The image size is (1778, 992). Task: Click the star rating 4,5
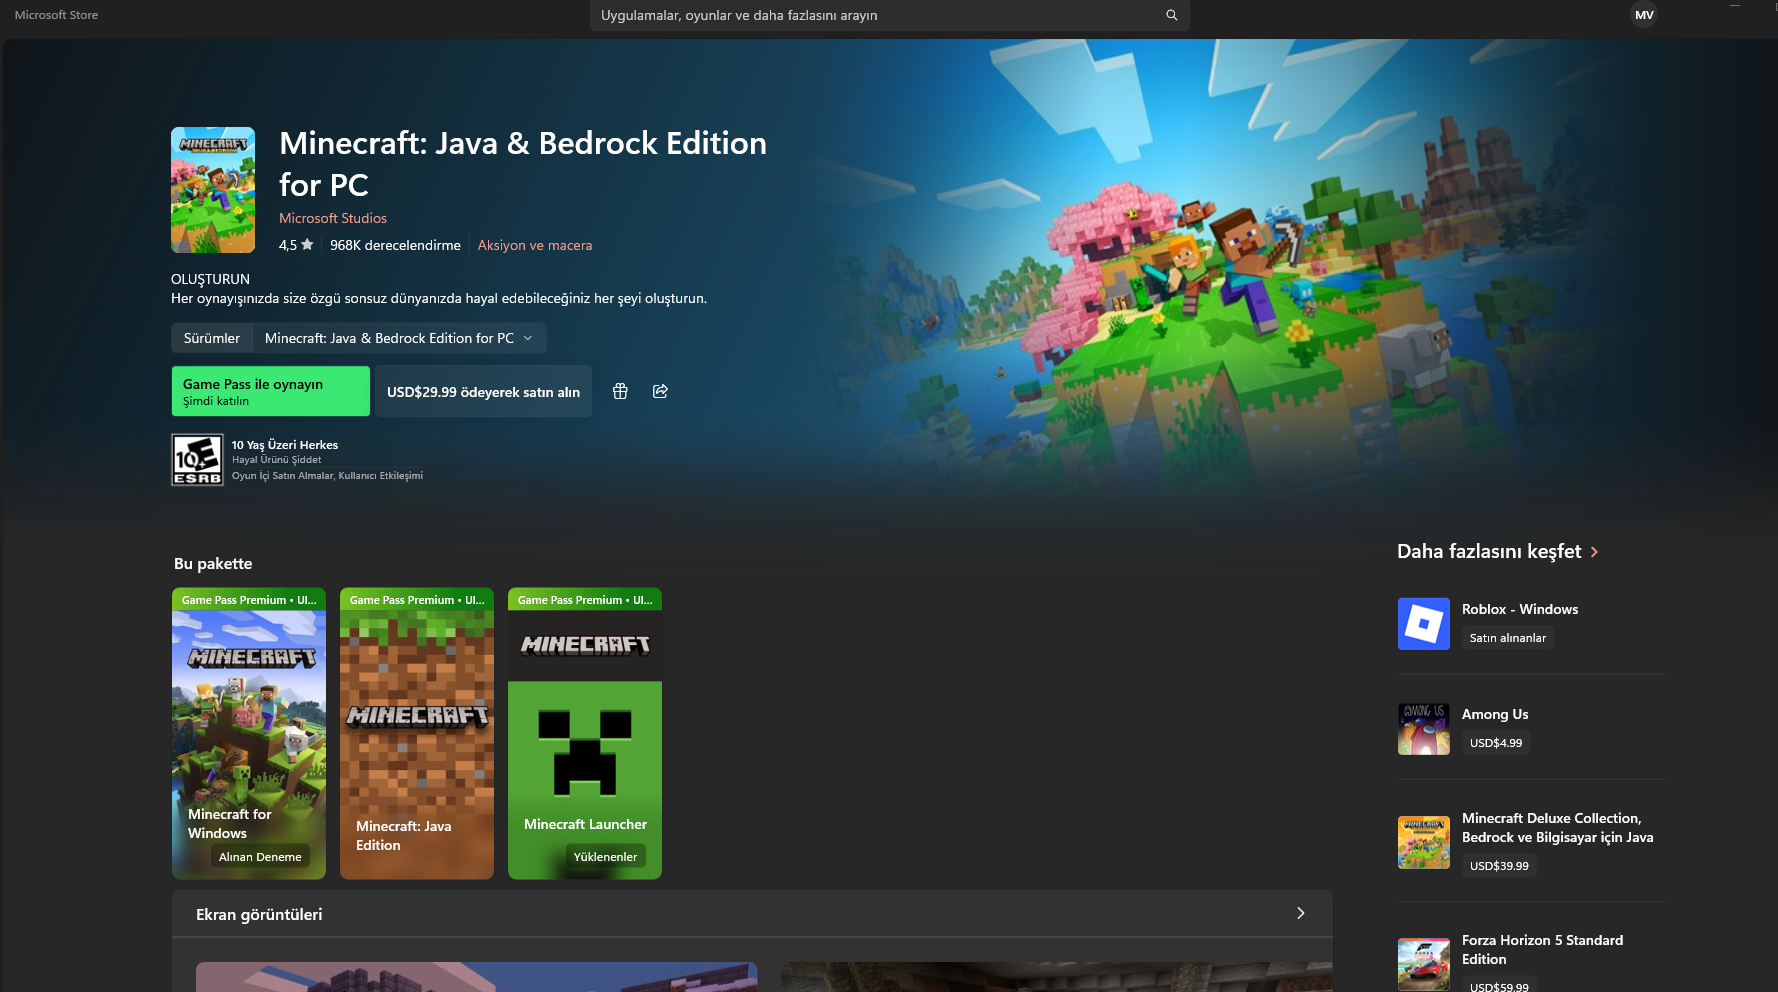coord(296,245)
